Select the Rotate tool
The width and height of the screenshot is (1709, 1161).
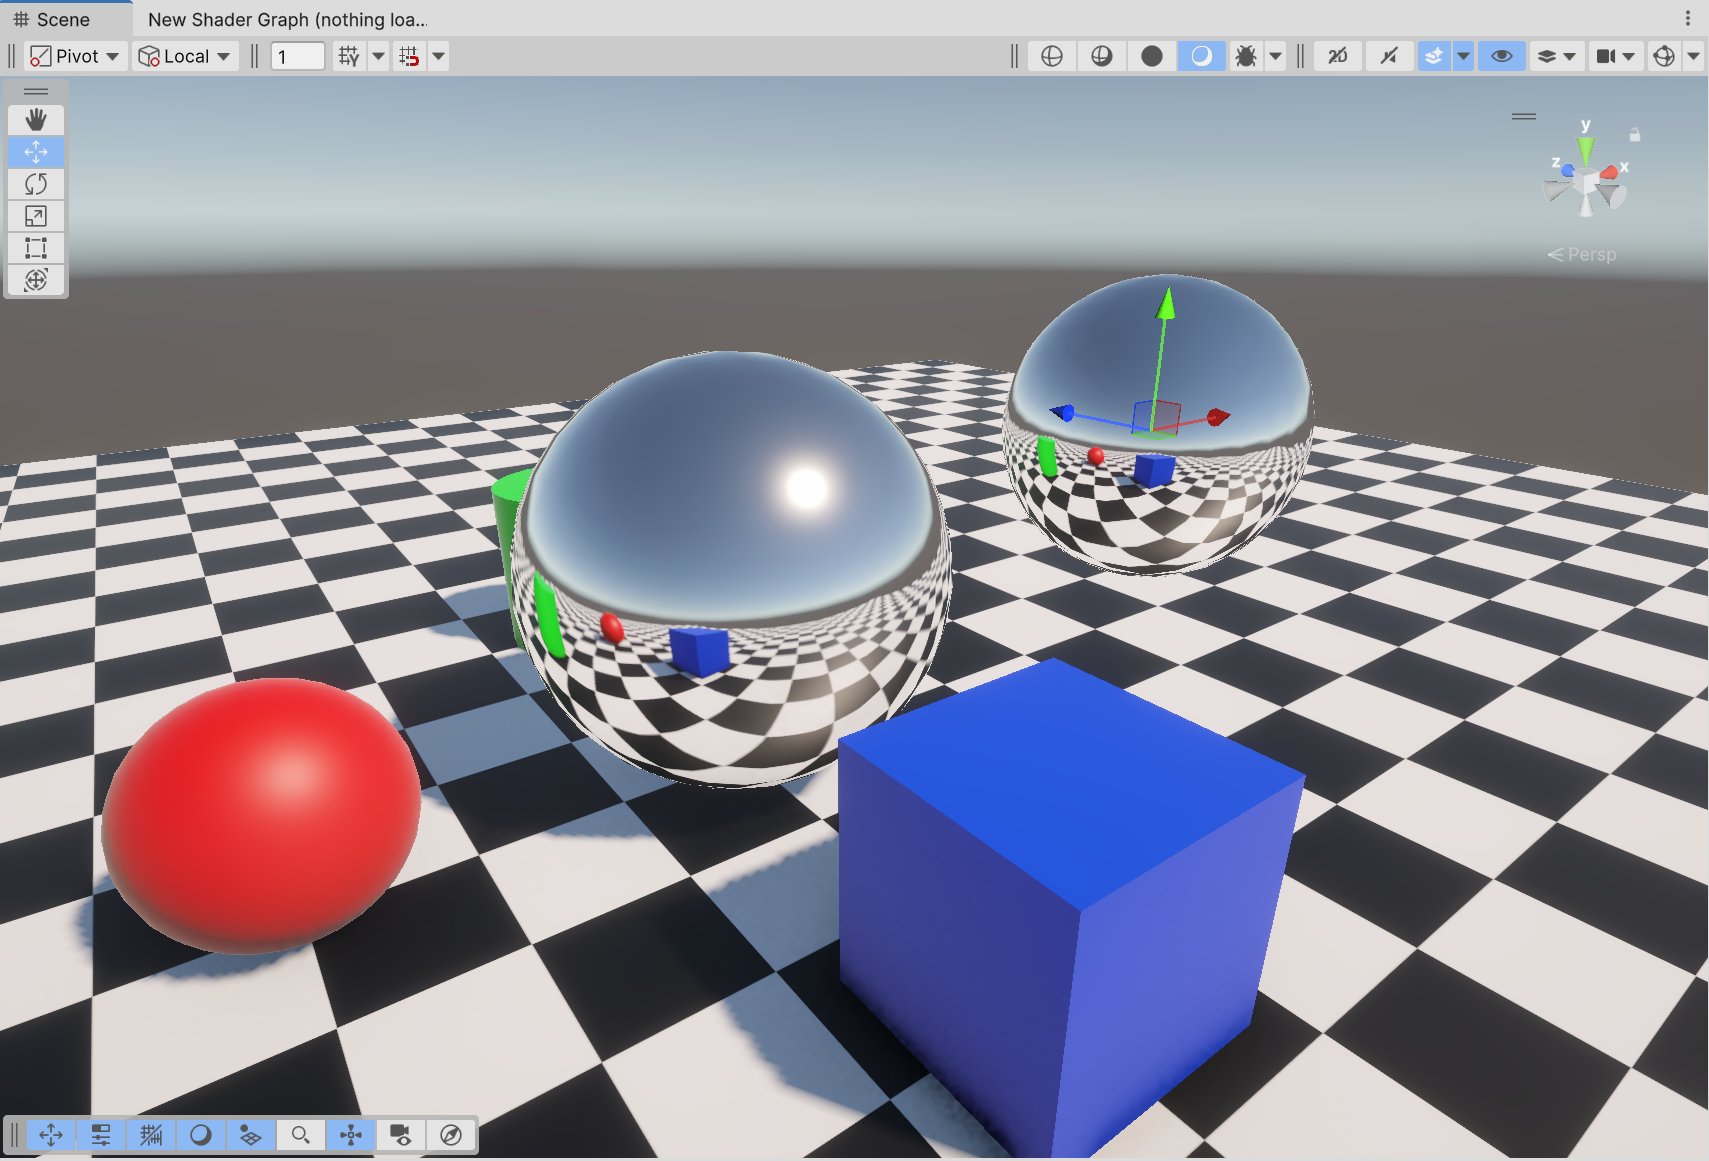(x=36, y=184)
